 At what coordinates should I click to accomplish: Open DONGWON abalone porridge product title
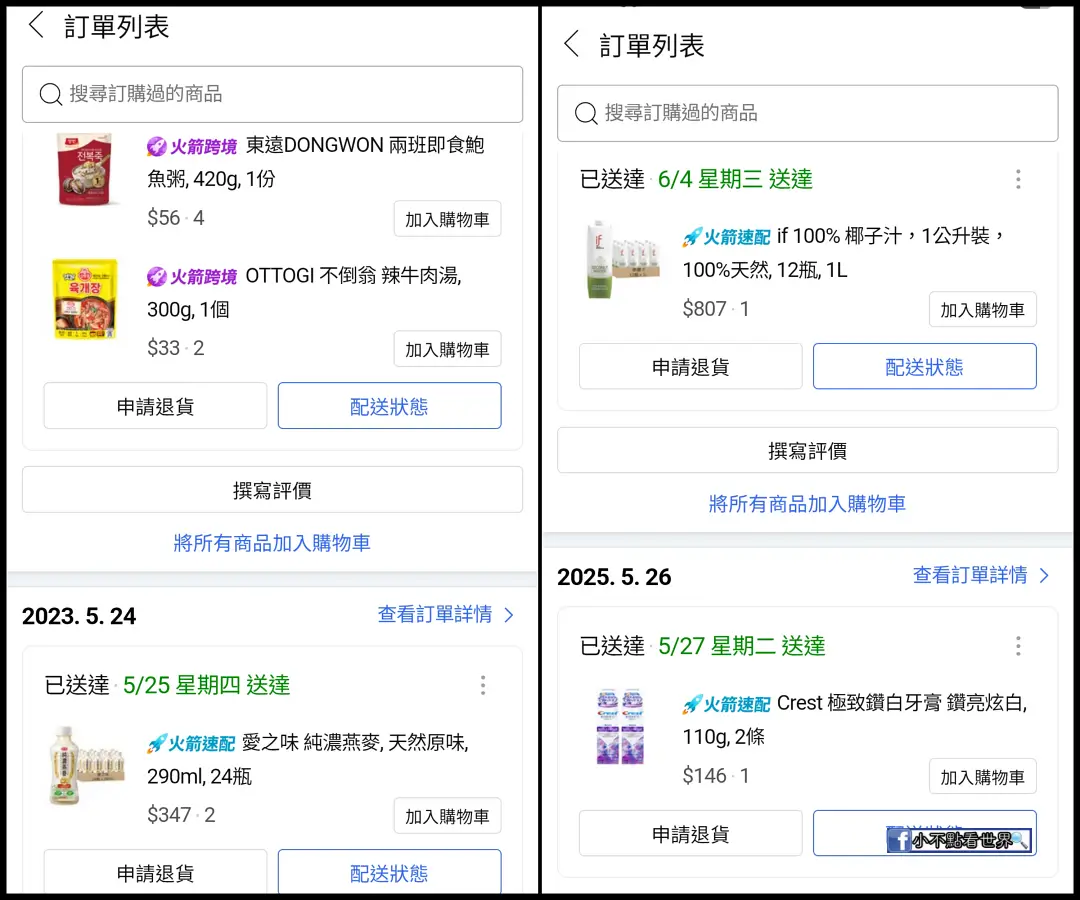pyautogui.click(x=315, y=162)
